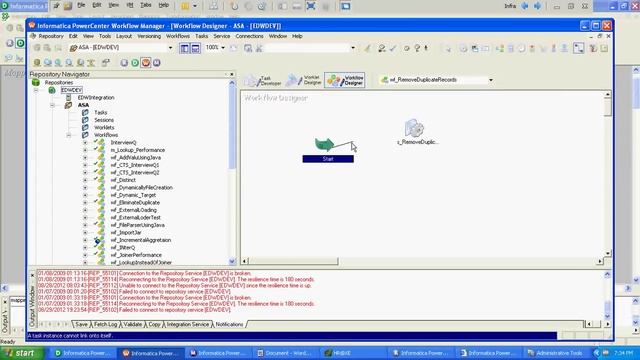Open the Workflows menu
Viewport: 640px width, 360px height.
[178, 36]
